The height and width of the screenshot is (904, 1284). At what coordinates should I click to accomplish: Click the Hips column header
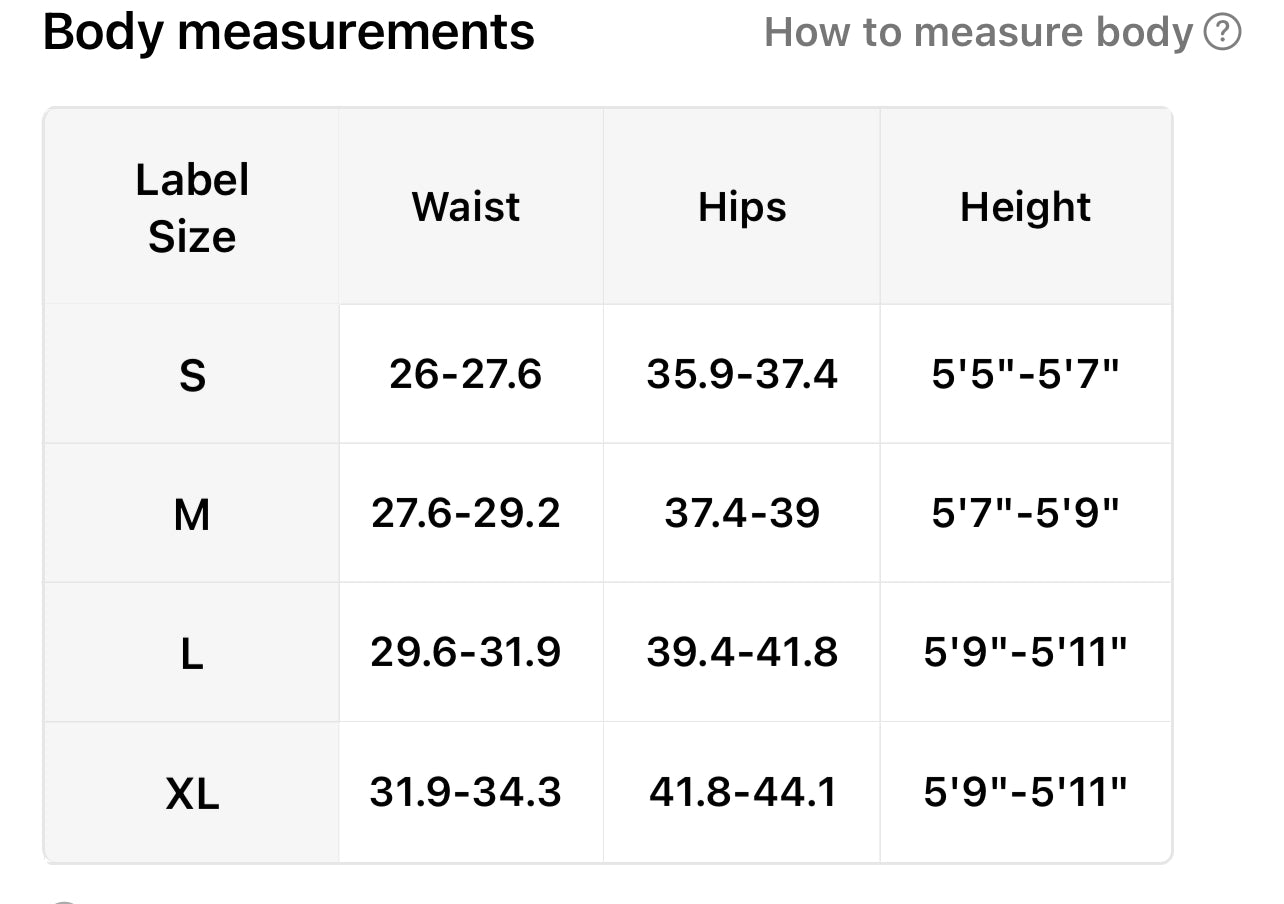742,207
